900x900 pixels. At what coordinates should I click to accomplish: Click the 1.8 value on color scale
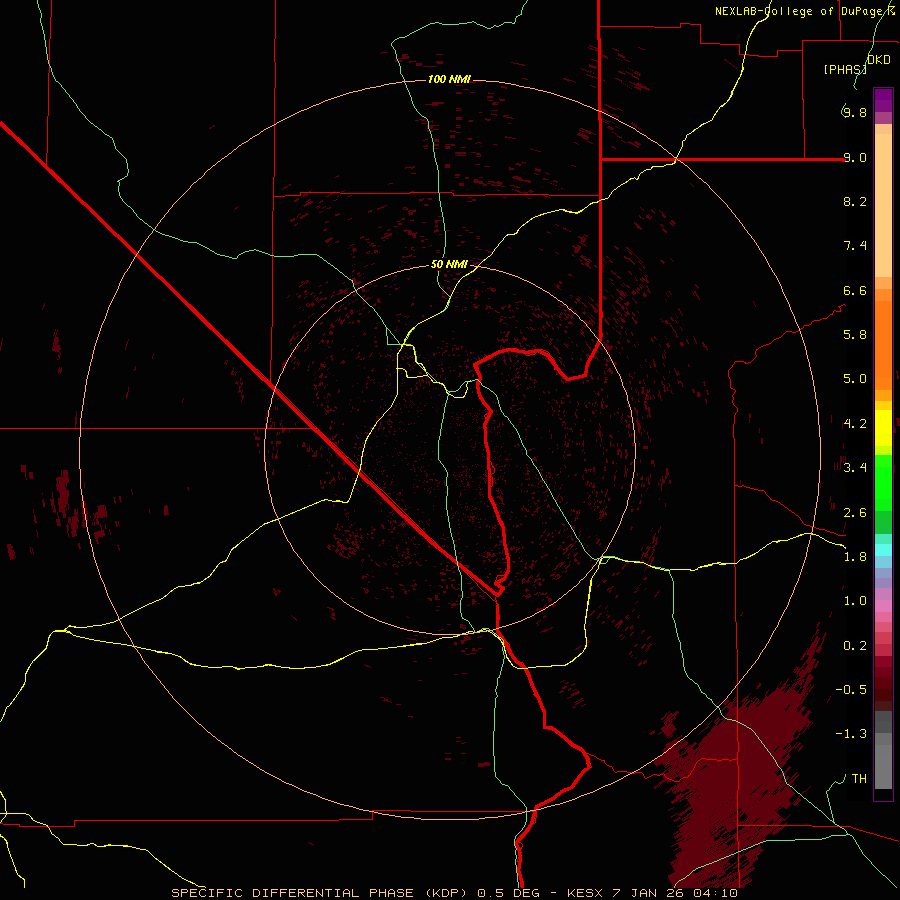point(855,557)
